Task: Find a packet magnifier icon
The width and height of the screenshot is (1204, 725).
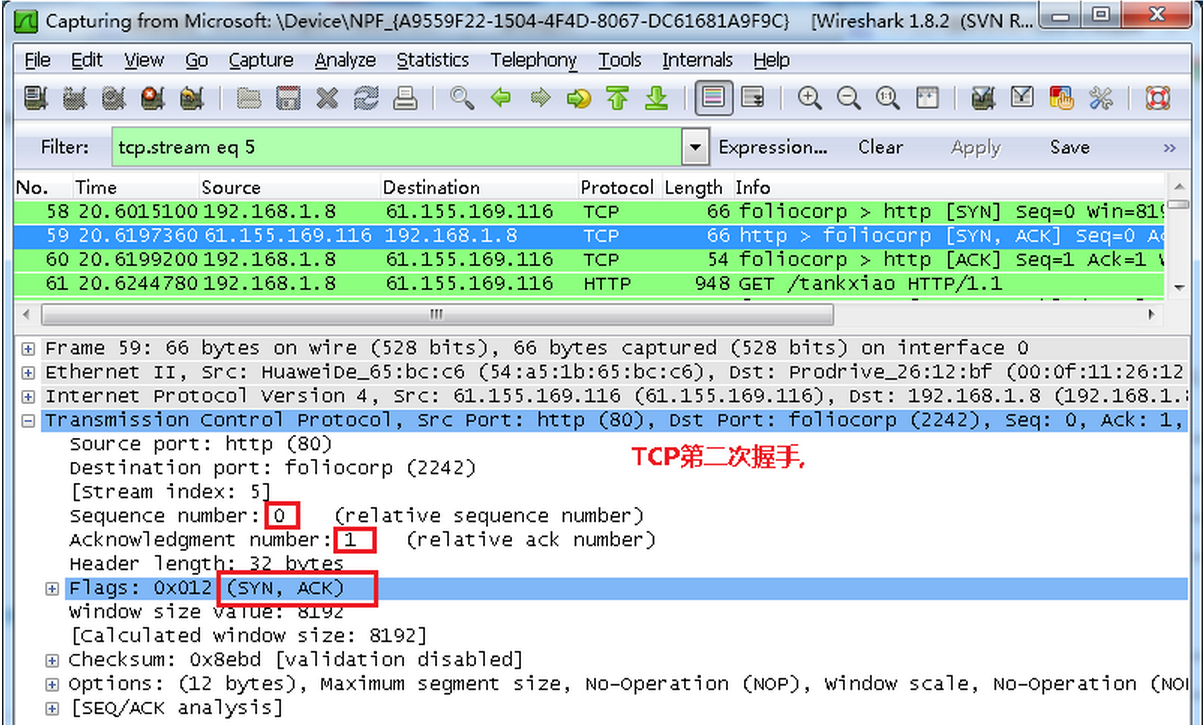Action: [461, 98]
